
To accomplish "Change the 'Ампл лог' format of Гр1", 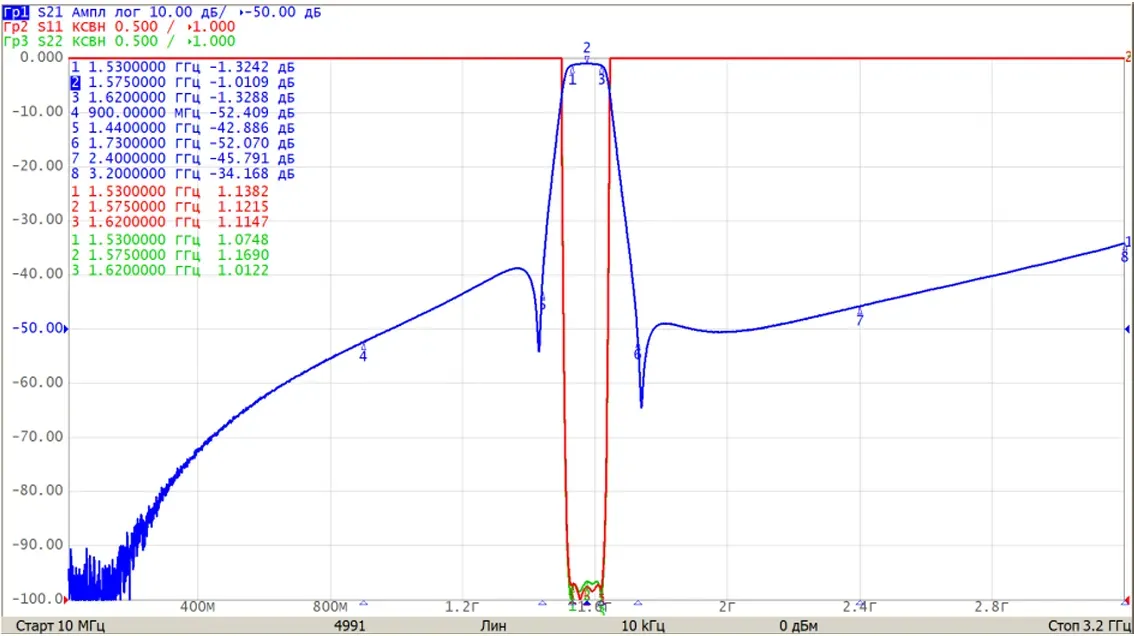I will coord(106,12).
